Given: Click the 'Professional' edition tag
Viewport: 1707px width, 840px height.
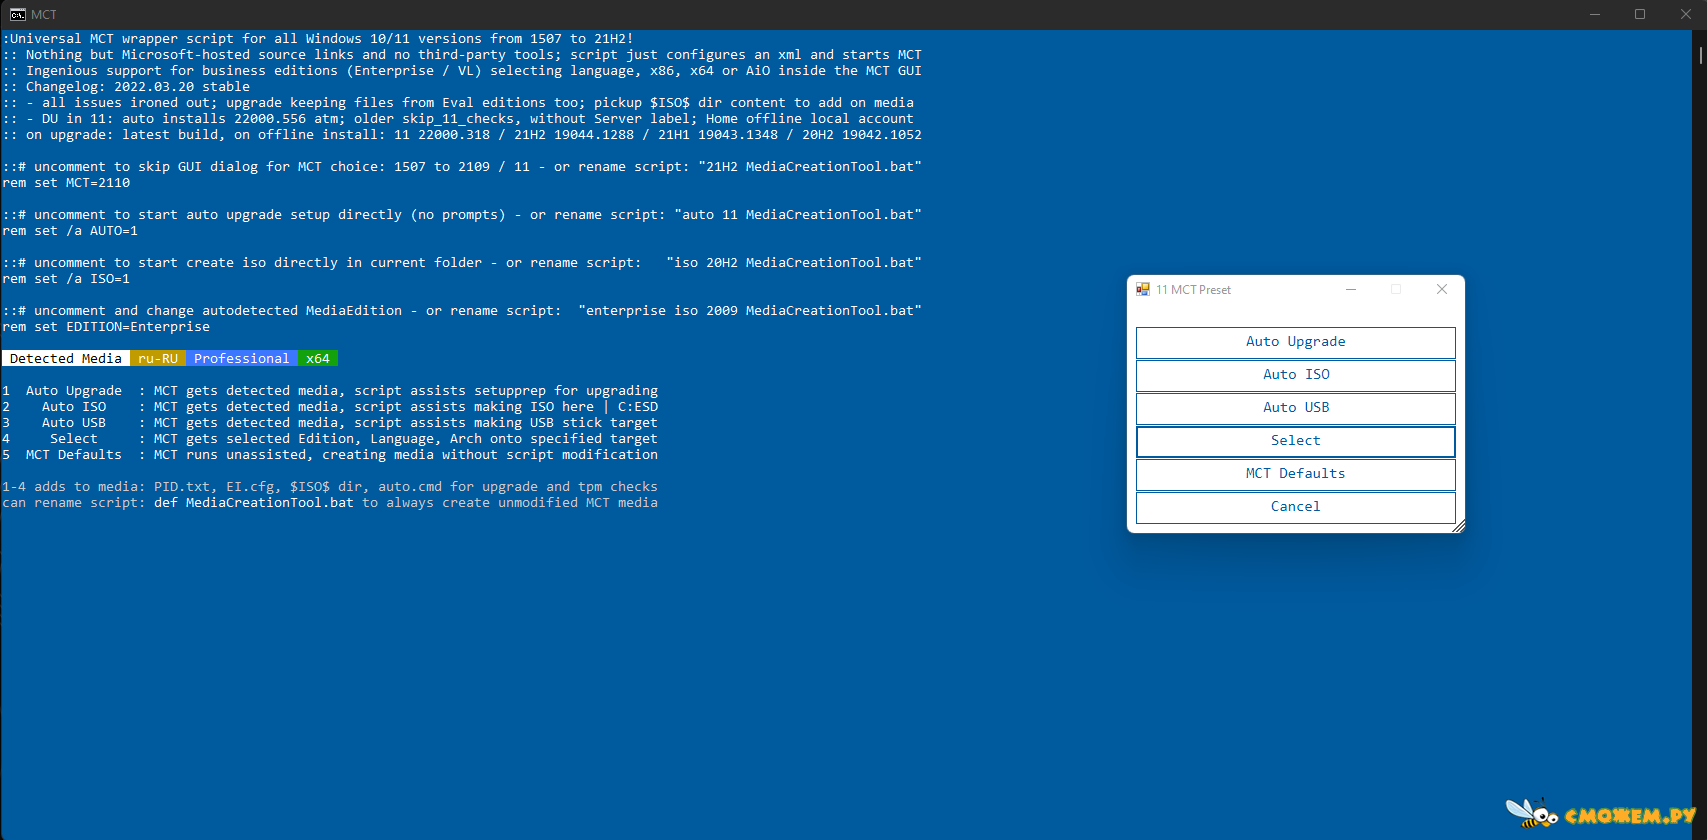Looking at the screenshot, I should (242, 359).
